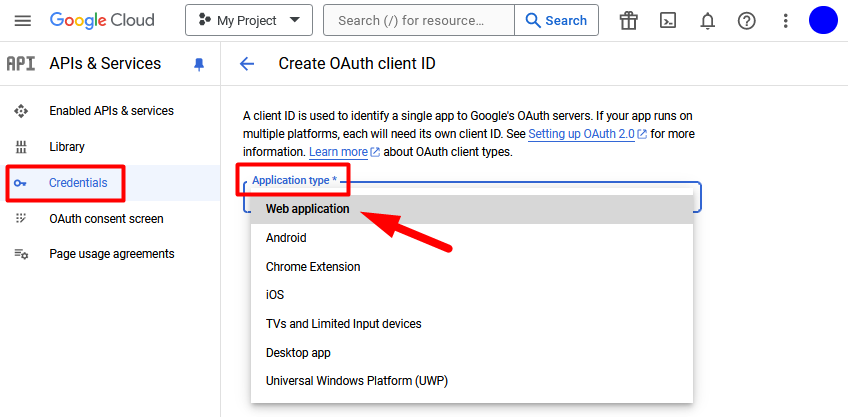Choose Android application type

click(472, 238)
